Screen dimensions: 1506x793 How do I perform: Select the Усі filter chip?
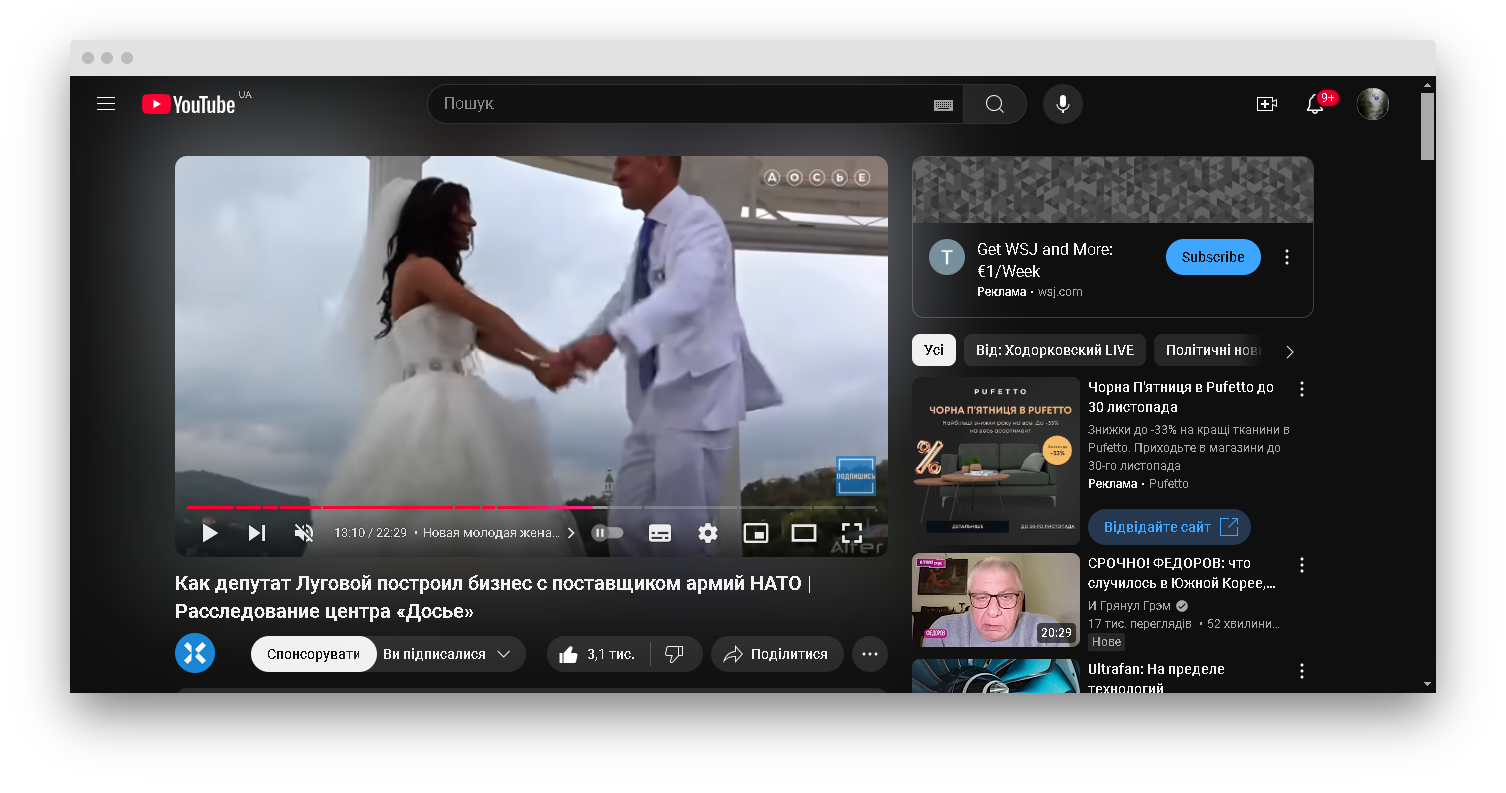coord(934,350)
